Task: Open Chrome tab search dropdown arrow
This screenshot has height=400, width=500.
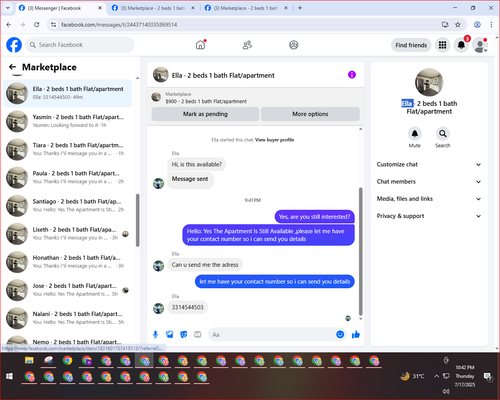Action: 8,8
